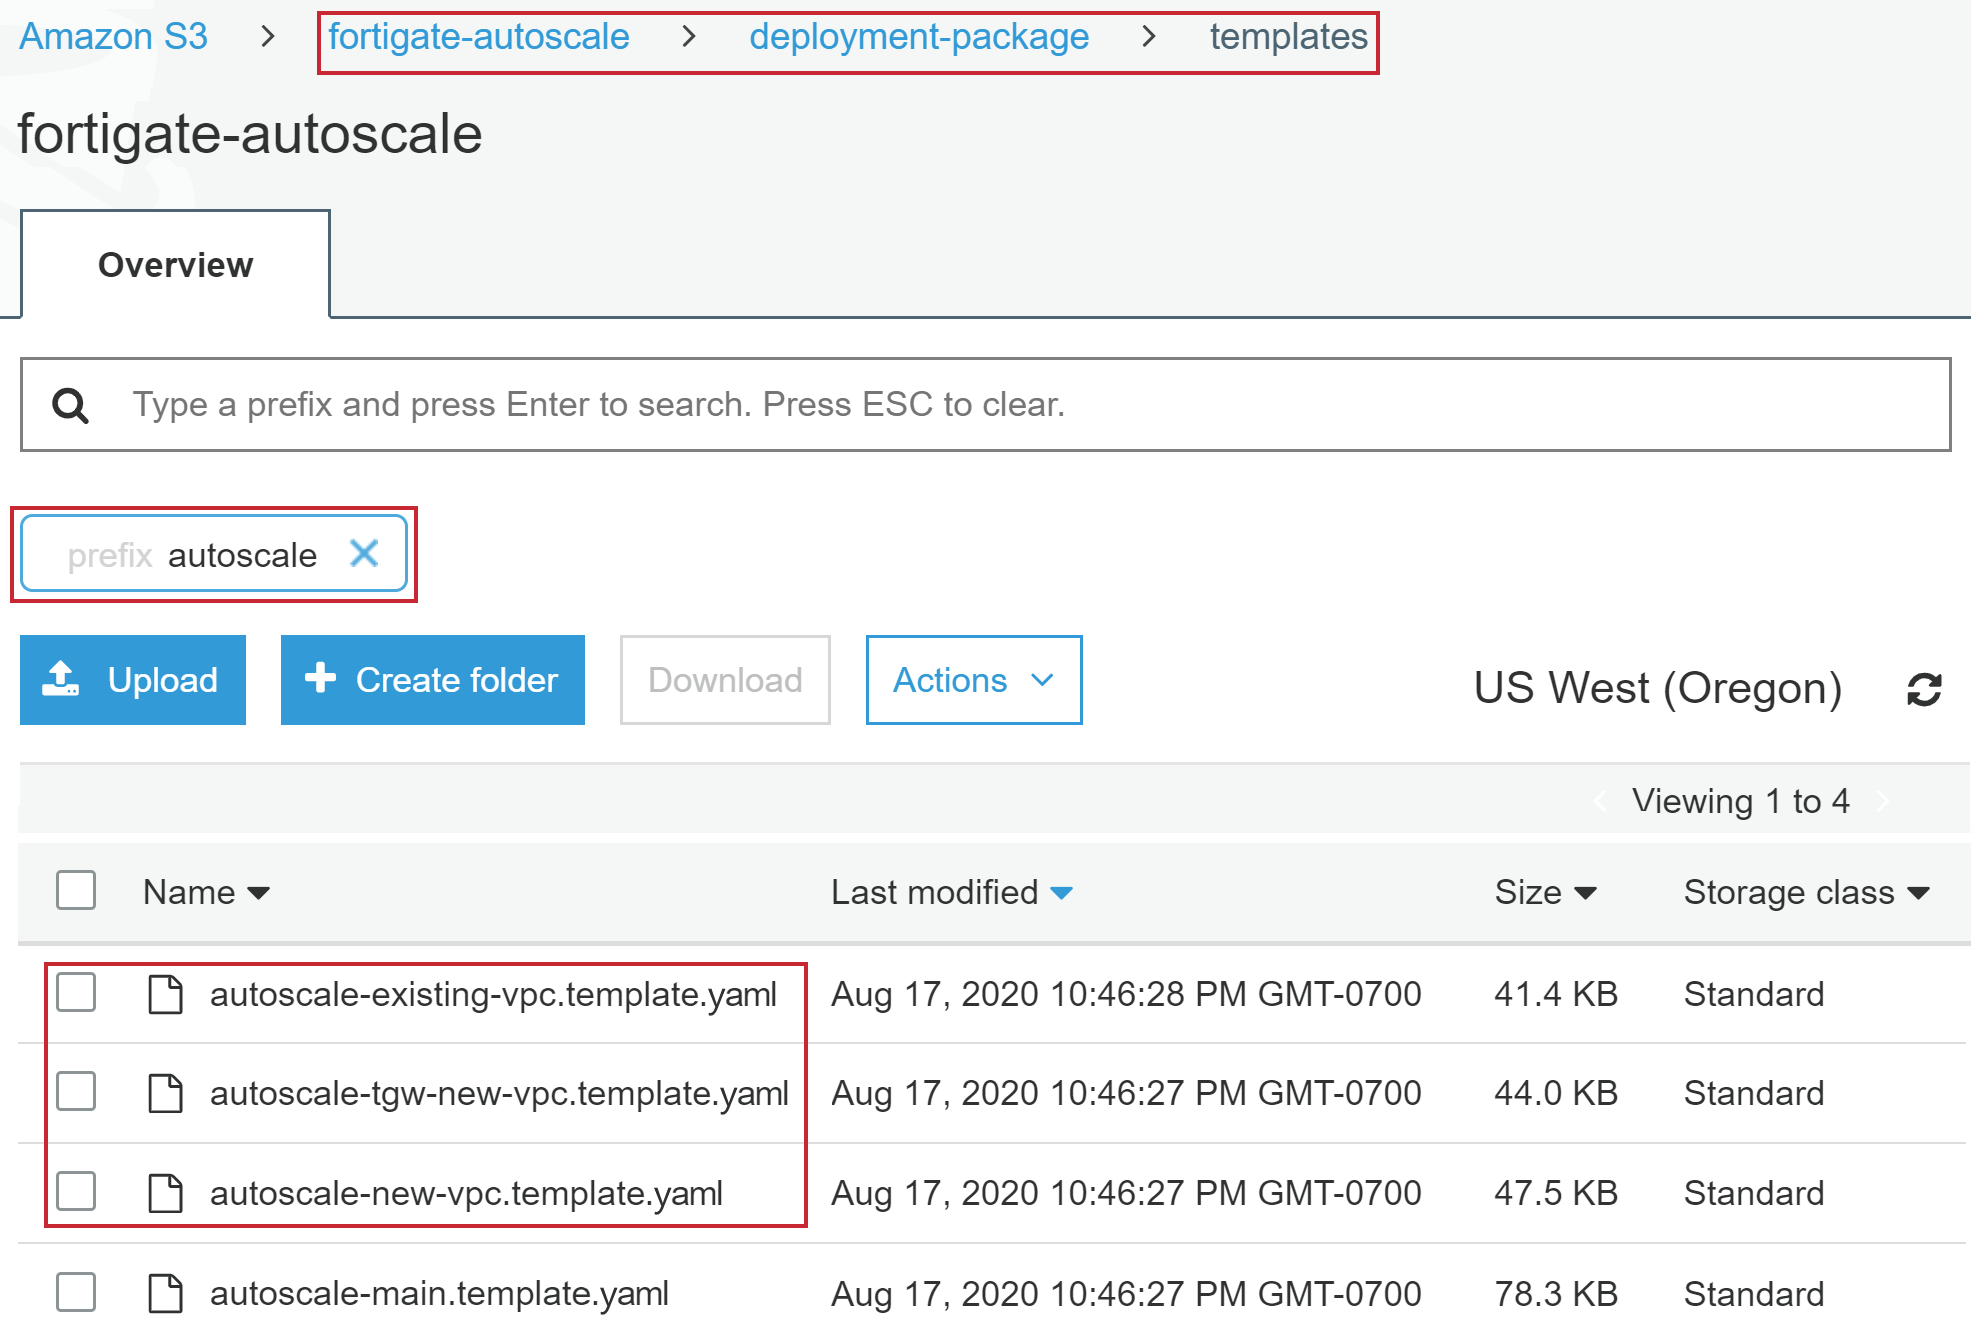
Task: Check the box next to autoscale-main.template.yaml
Action: 76,1292
